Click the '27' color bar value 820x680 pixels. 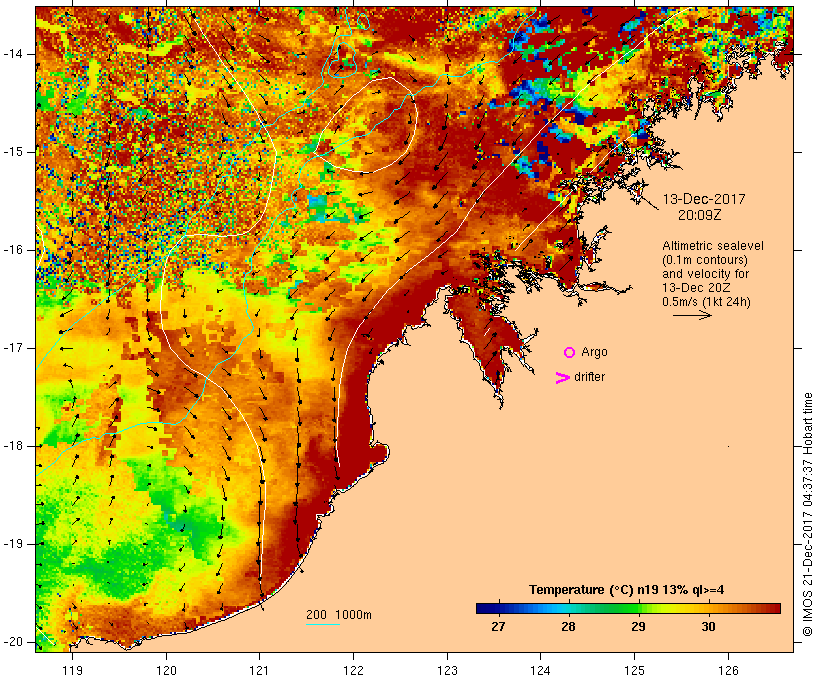point(498,627)
